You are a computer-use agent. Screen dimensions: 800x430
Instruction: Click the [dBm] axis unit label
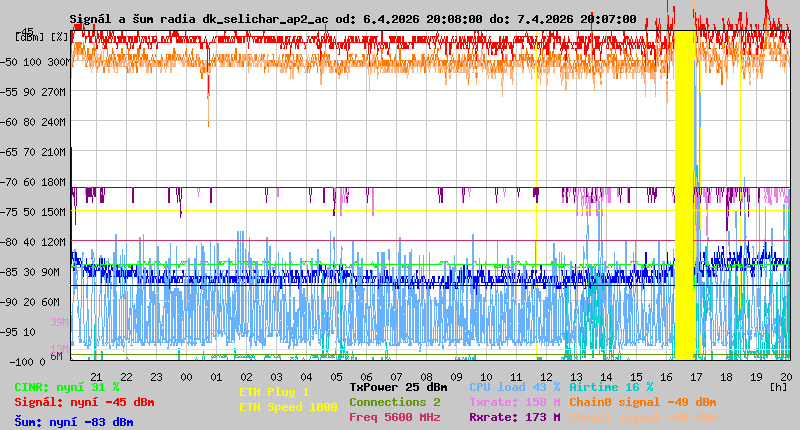(x=29, y=36)
